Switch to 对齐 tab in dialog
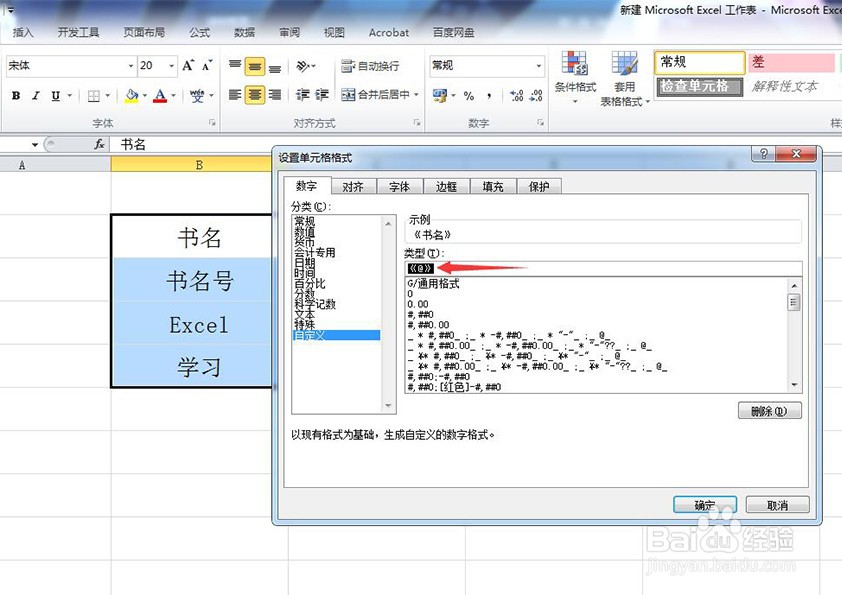 [x=353, y=186]
